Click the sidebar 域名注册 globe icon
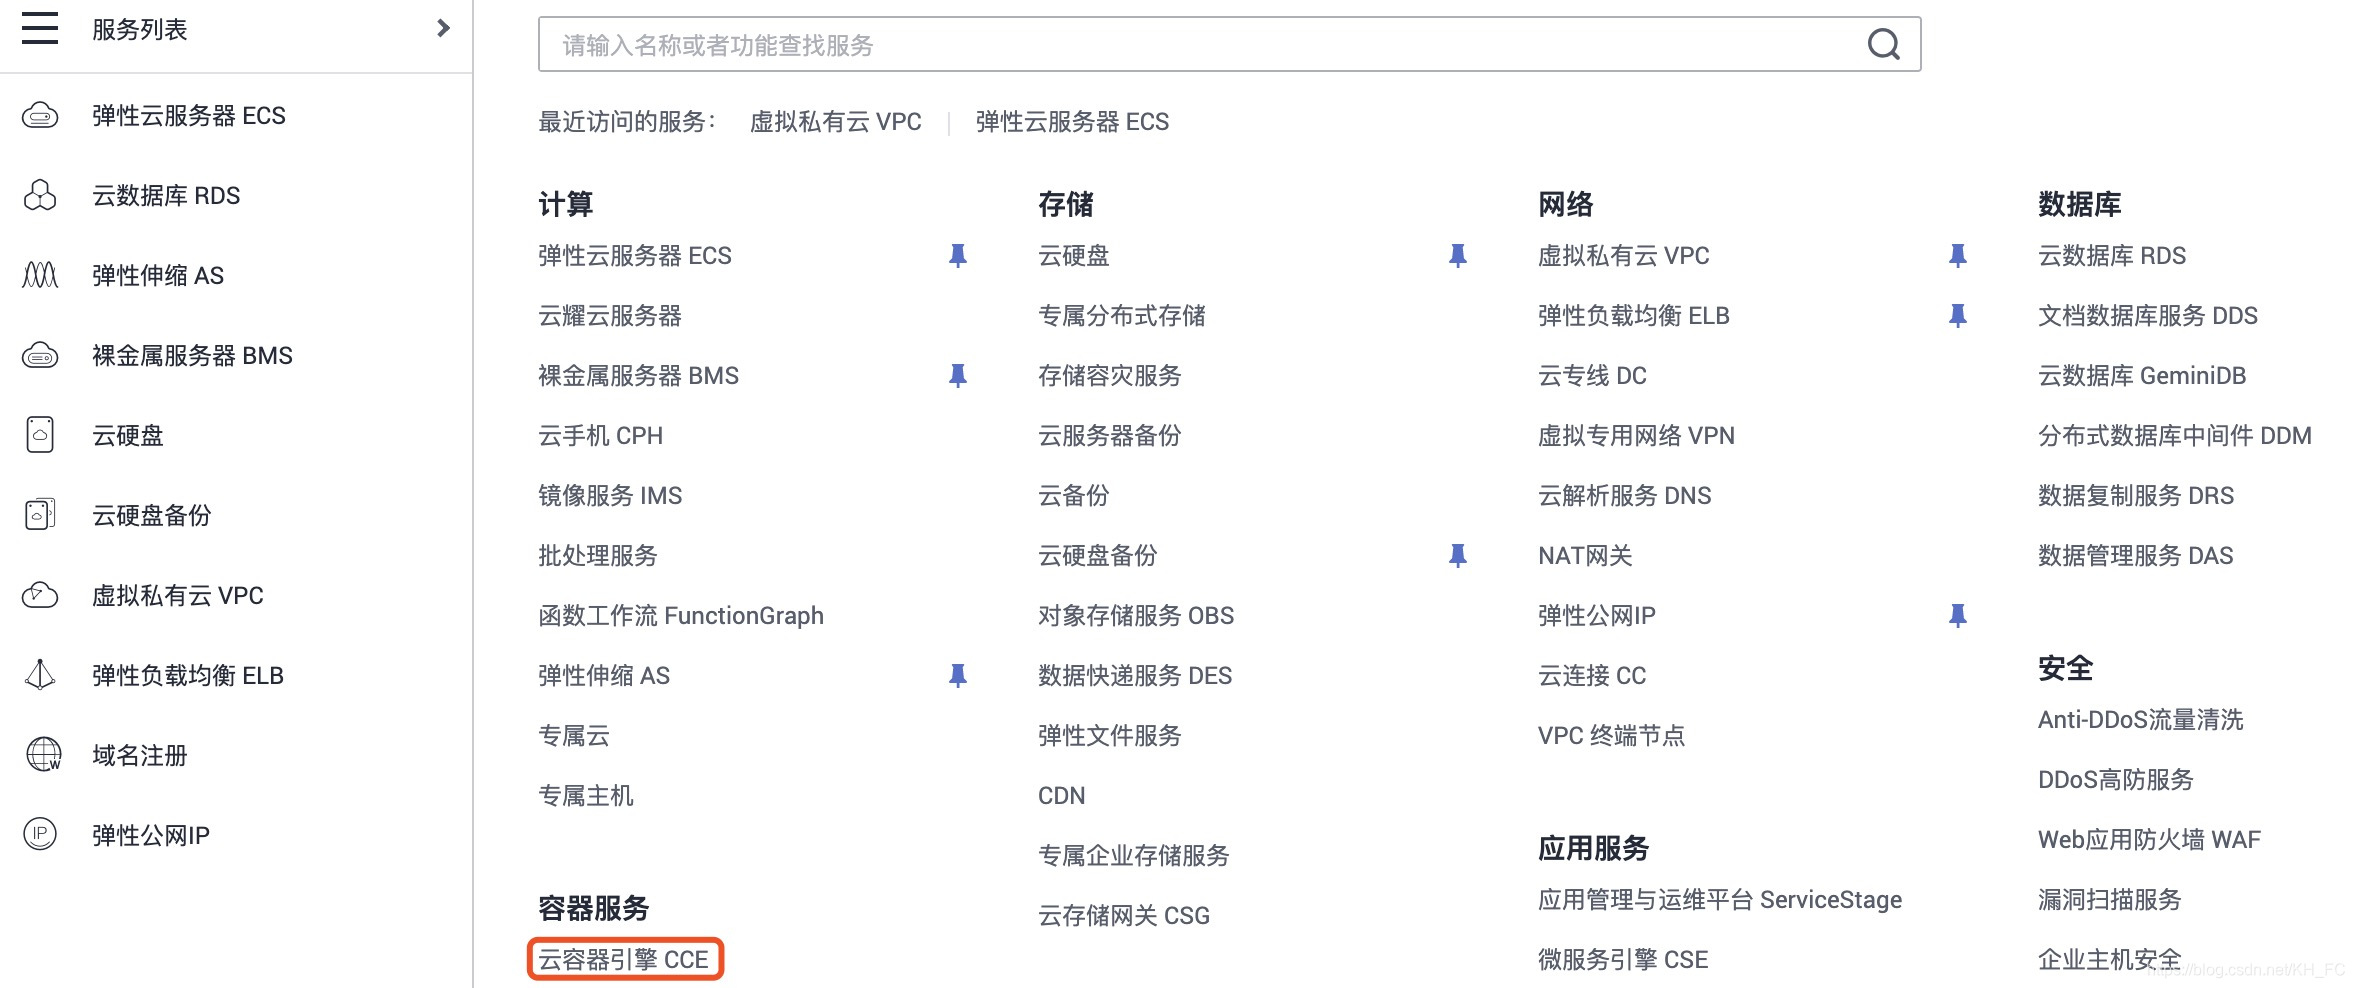Image resolution: width=2354 pixels, height=988 pixels. [x=43, y=755]
